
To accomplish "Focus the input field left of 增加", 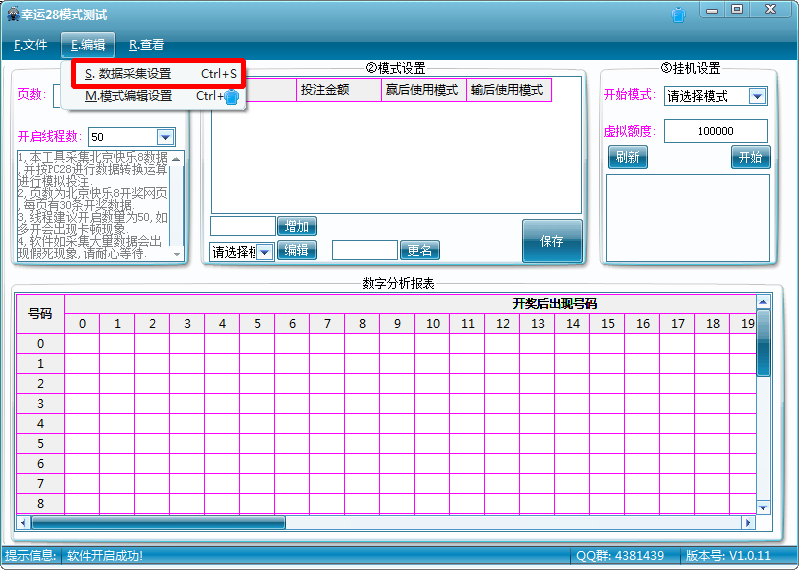I will tap(243, 226).
